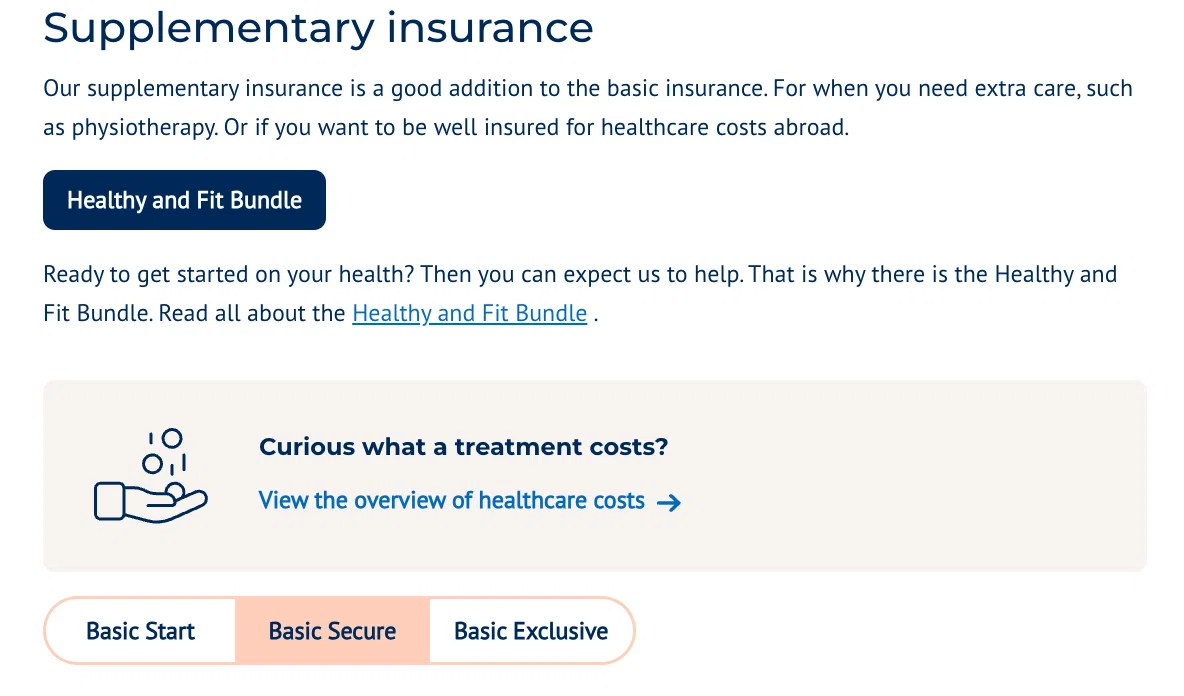Click the cuff of the hand icon
The height and width of the screenshot is (696, 1184).
(109, 501)
